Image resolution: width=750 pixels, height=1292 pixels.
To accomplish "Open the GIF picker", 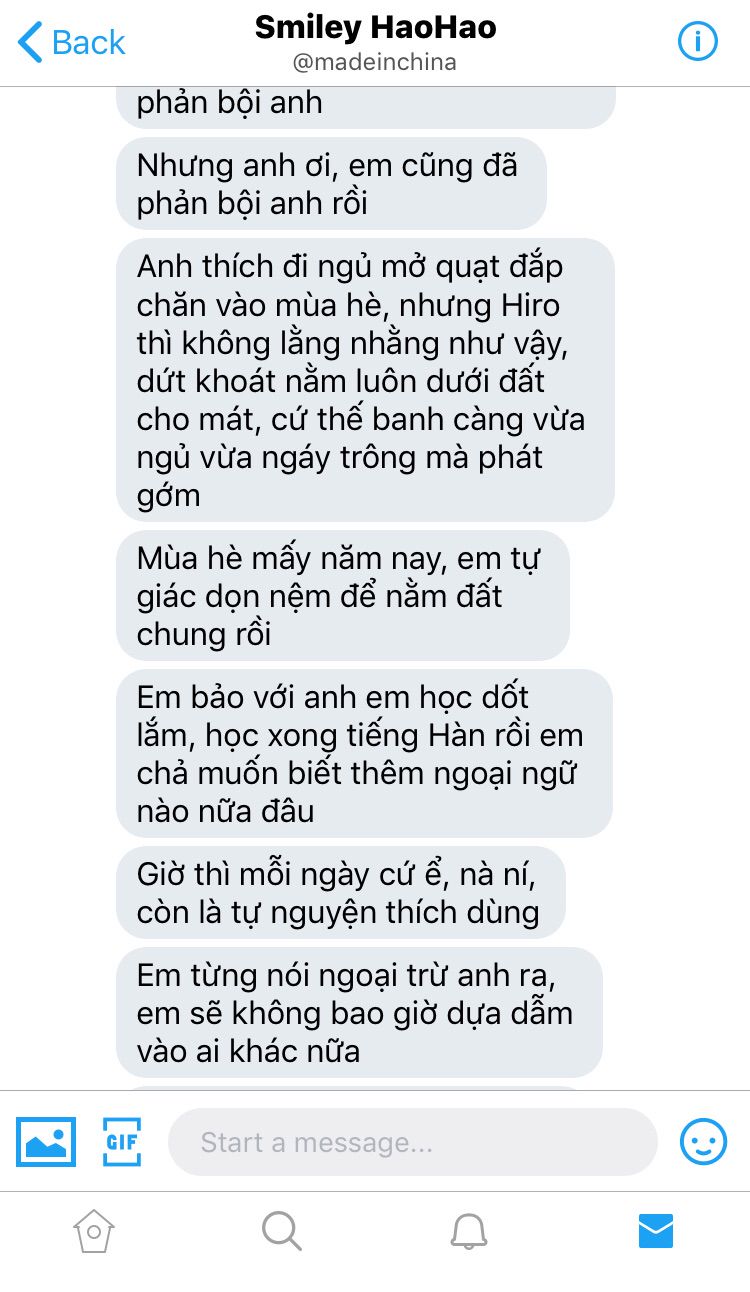I will pos(122,1142).
